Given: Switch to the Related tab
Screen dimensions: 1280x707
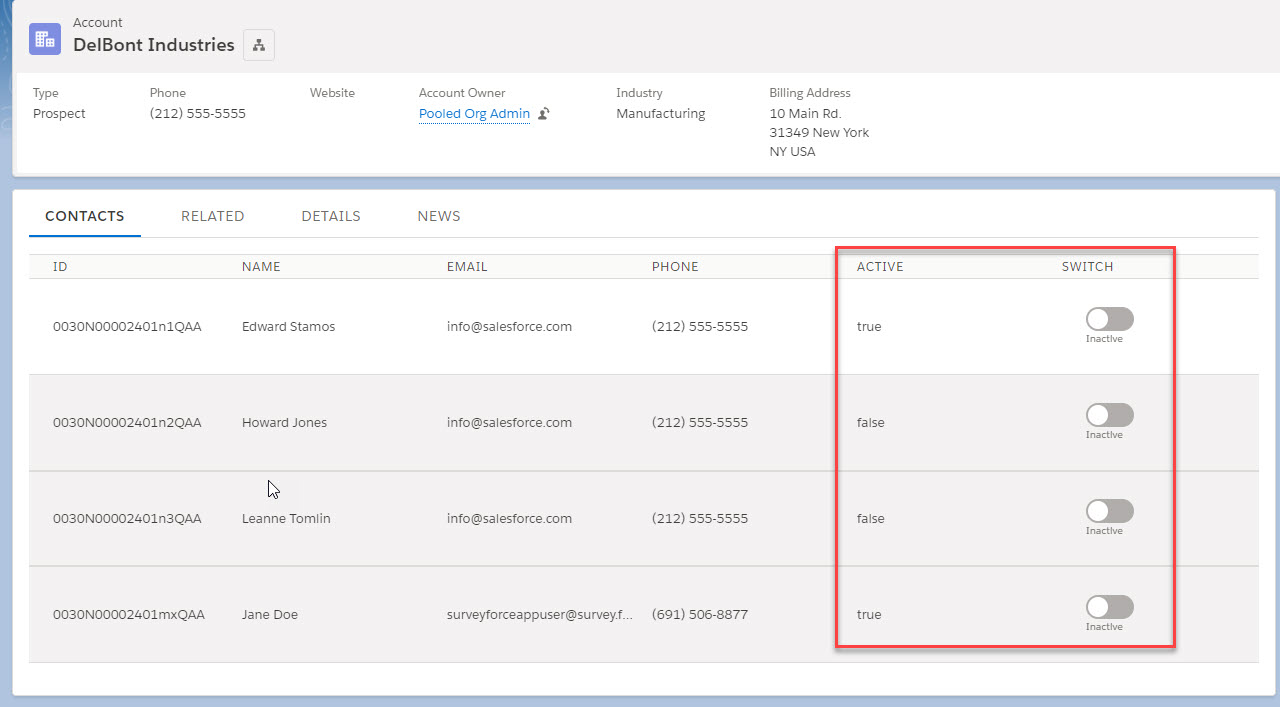Looking at the screenshot, I should point(212,216).
